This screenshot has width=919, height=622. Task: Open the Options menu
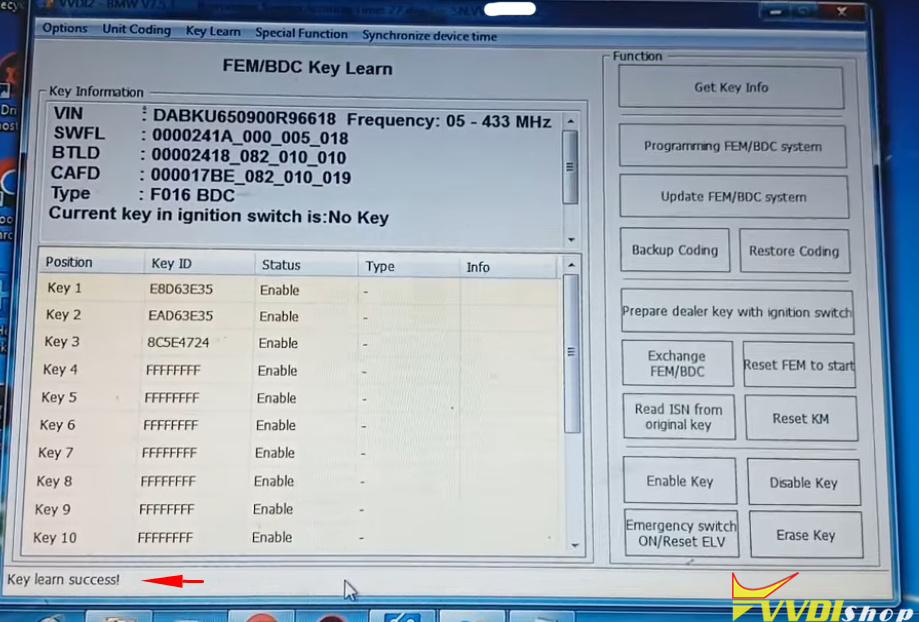click(64, 29)
